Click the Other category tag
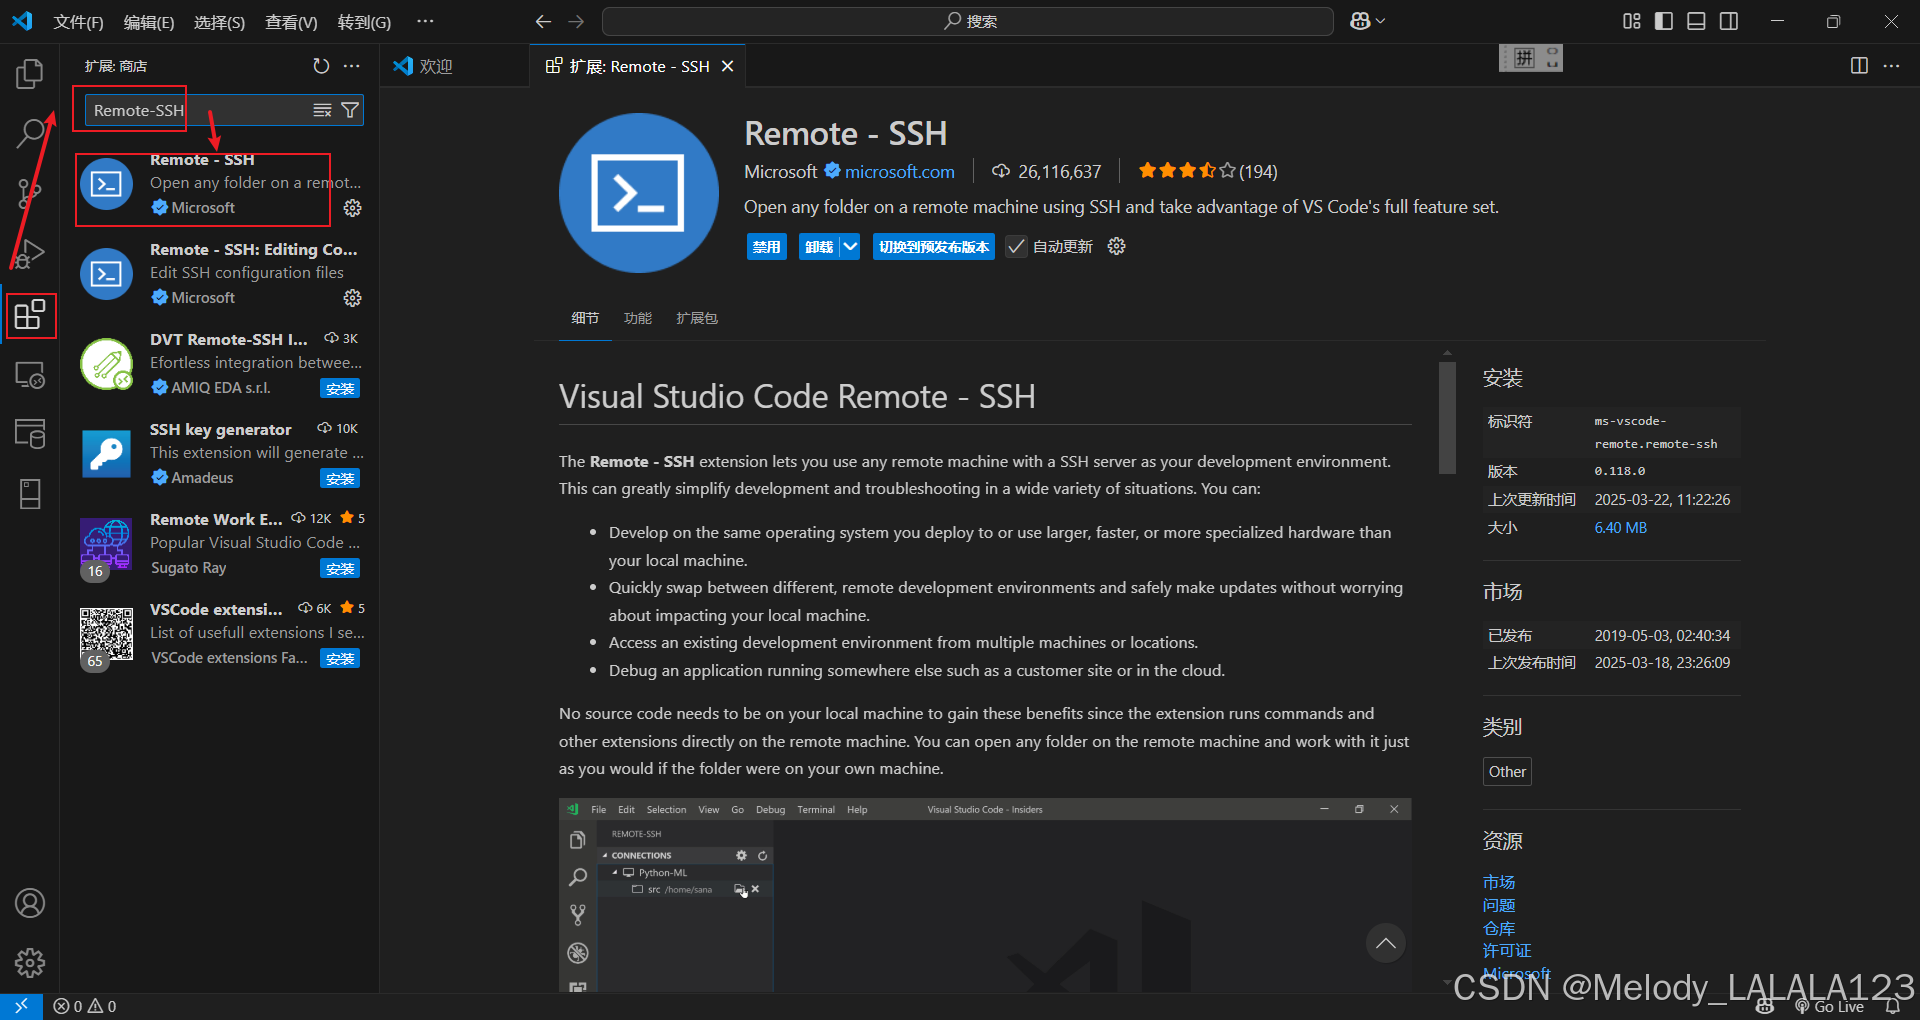This screenshot has height=1020, width=1920. point(1507,771)
